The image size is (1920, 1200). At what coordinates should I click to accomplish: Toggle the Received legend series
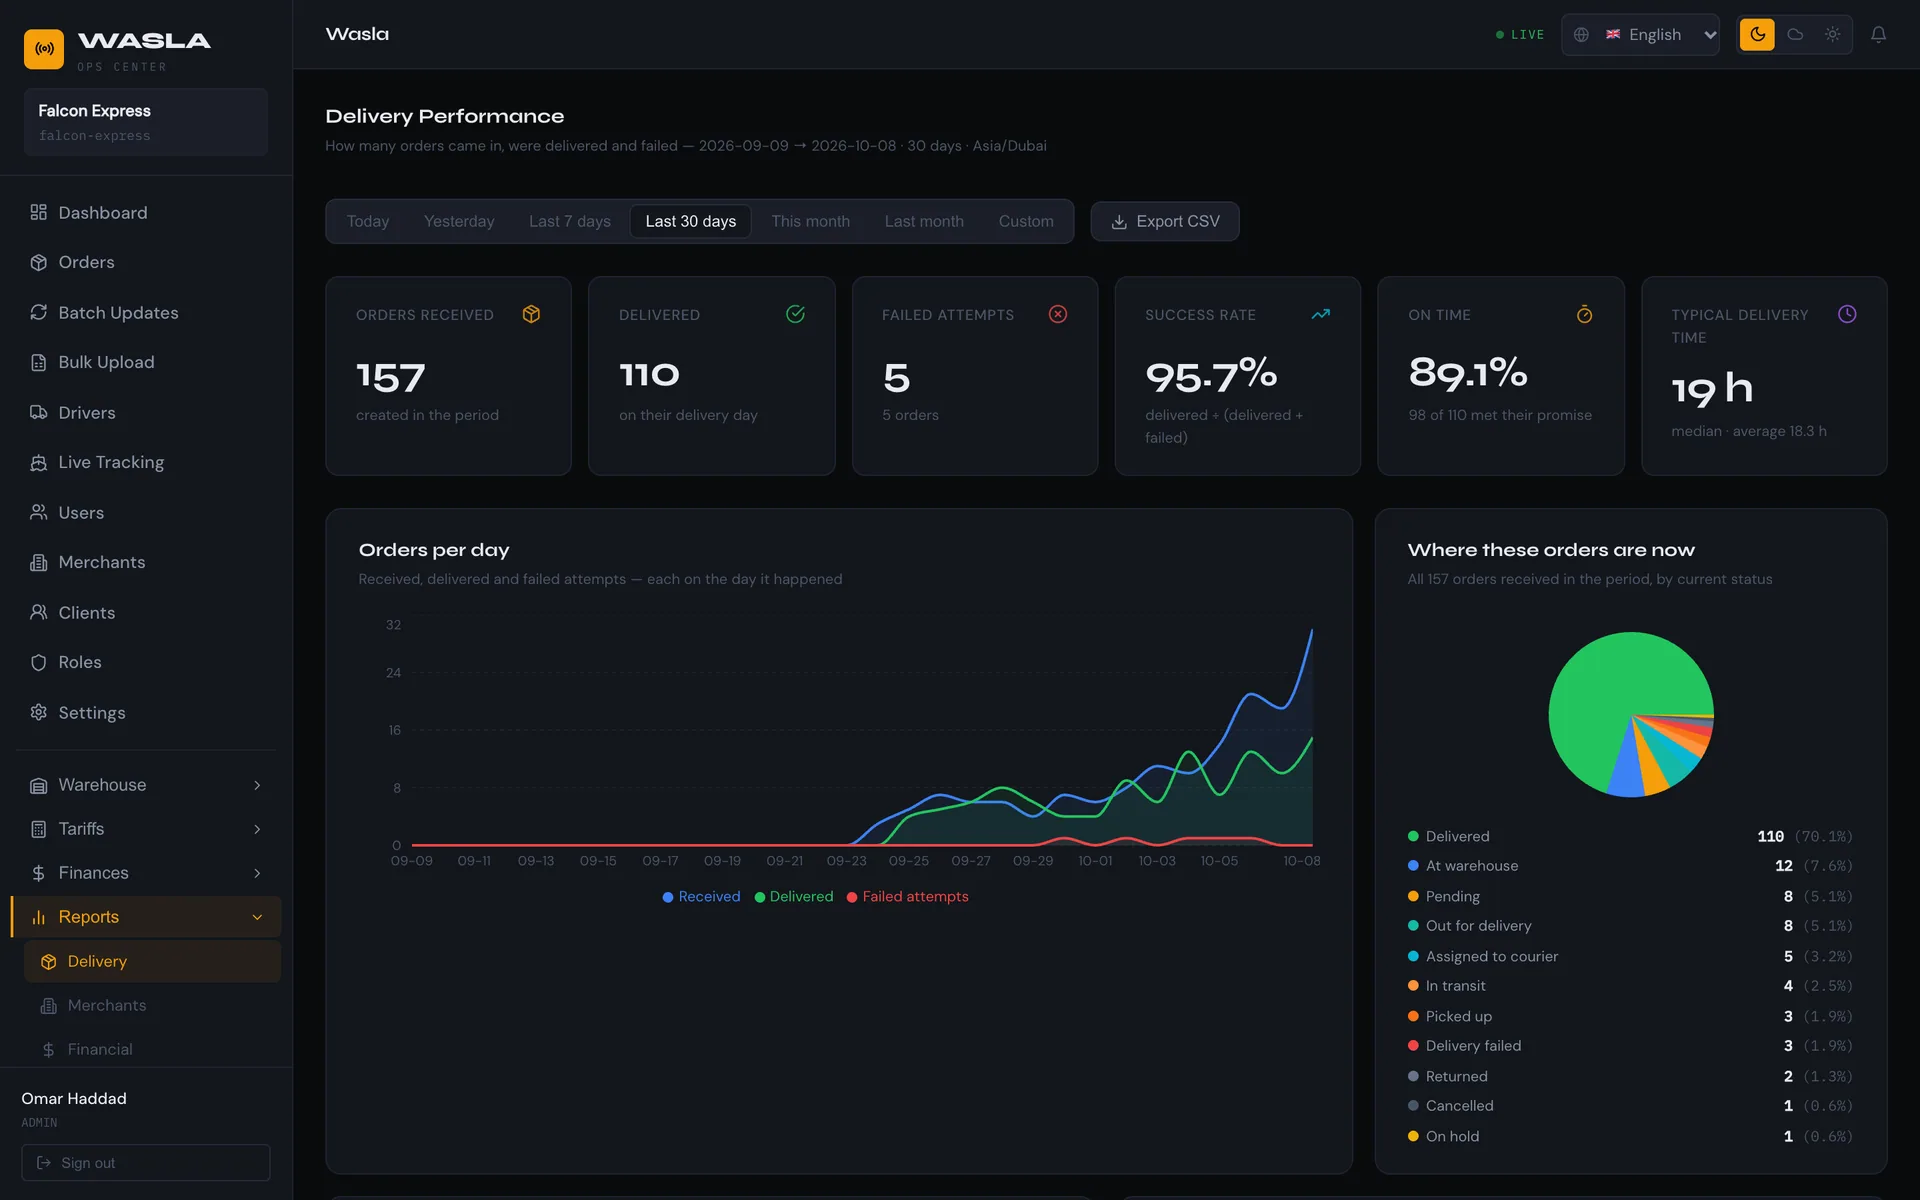(x=701, y=897)
